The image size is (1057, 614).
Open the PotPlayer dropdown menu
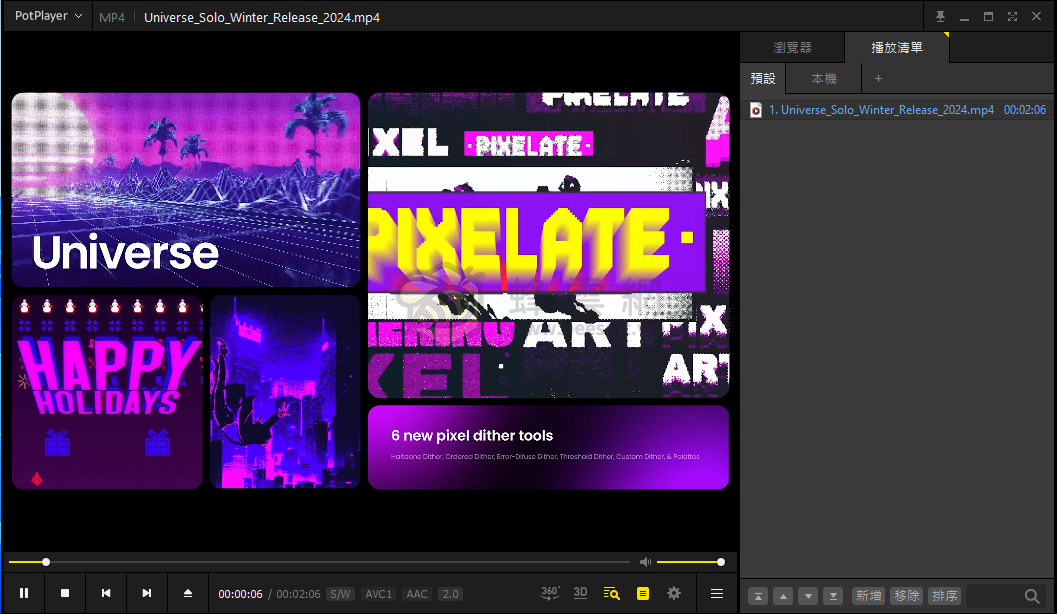49,16
